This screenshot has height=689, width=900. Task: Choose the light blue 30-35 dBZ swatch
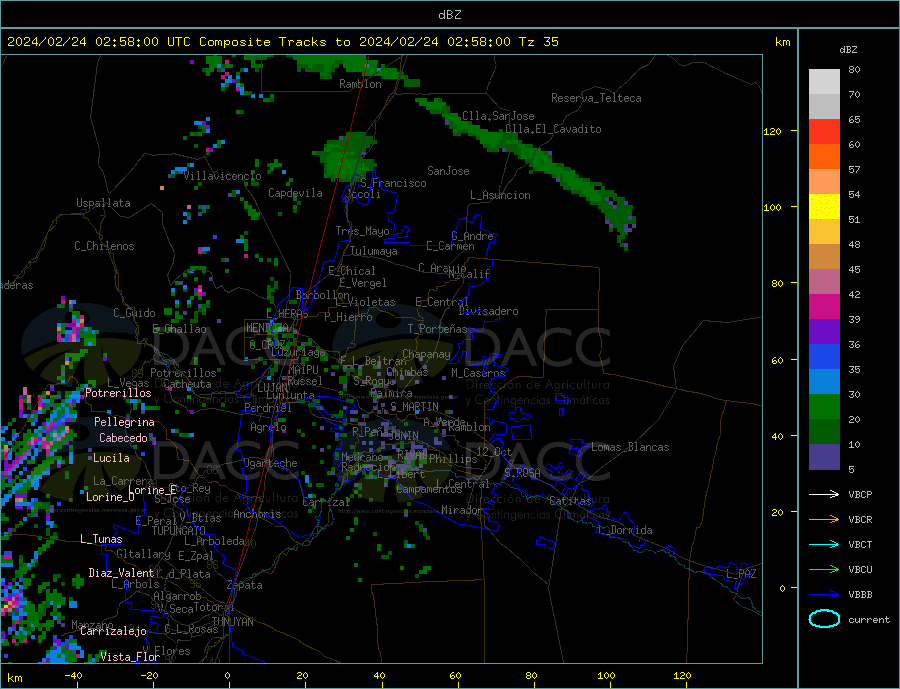click(x=824, y=382)
